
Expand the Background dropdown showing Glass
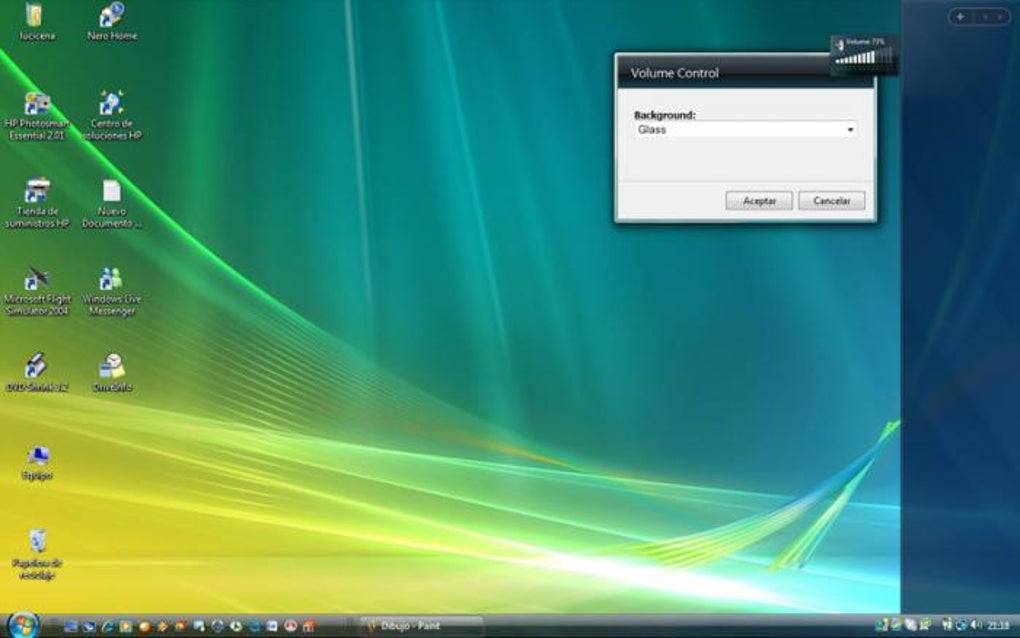click(744, 129)
